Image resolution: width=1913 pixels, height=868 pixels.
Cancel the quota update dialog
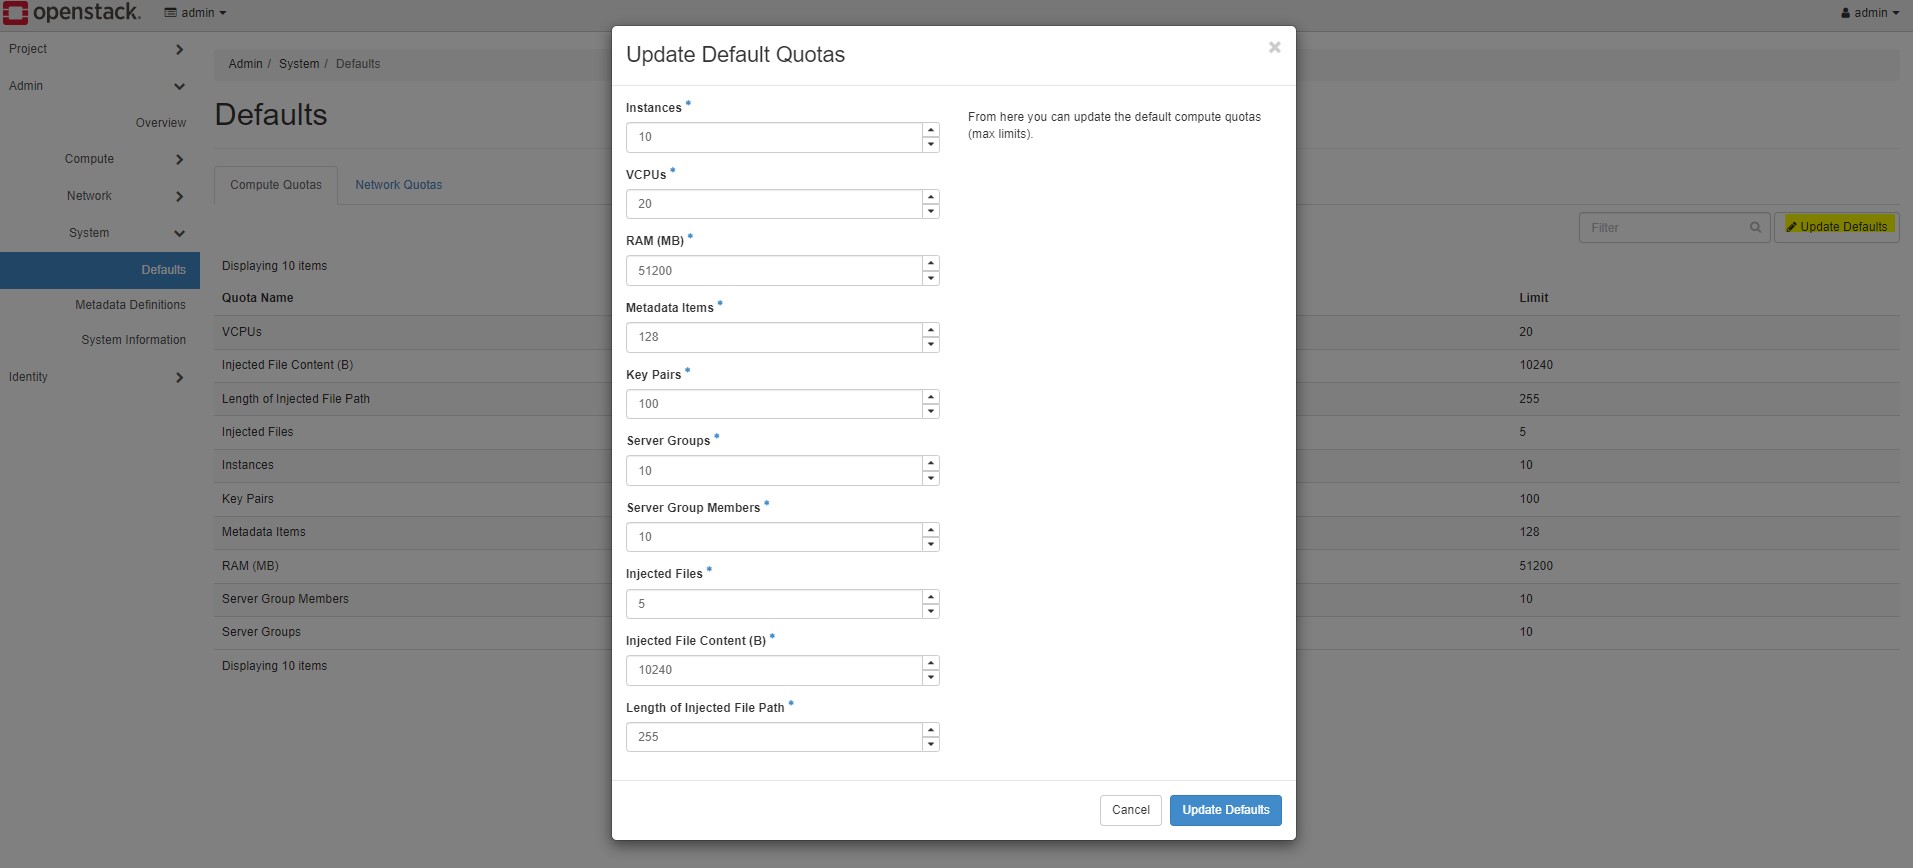pyautogui.click(x=1130, y=810)
